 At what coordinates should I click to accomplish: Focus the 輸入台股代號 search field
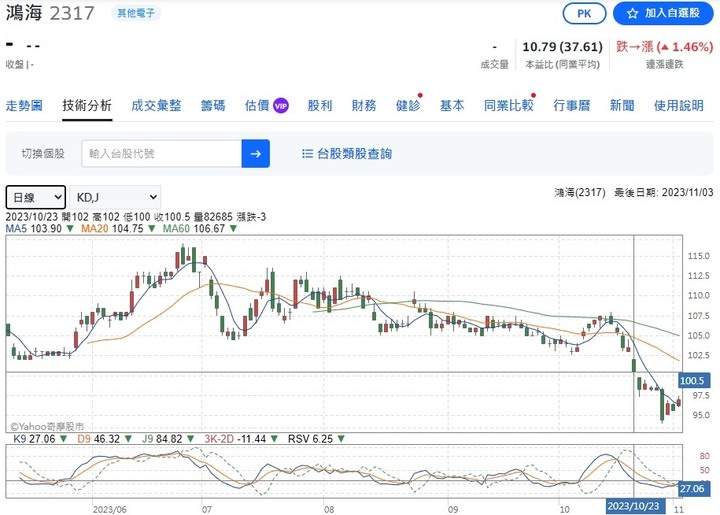162,154
